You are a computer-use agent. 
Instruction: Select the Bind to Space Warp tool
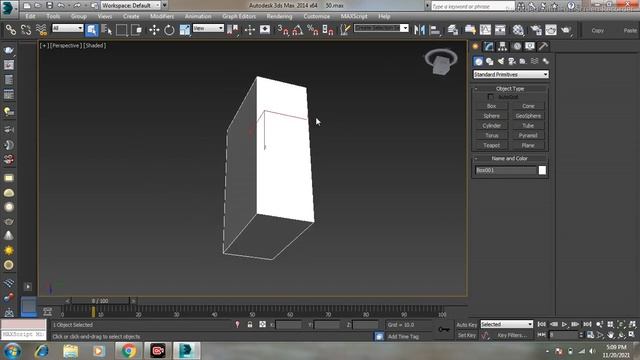[41, 30]
